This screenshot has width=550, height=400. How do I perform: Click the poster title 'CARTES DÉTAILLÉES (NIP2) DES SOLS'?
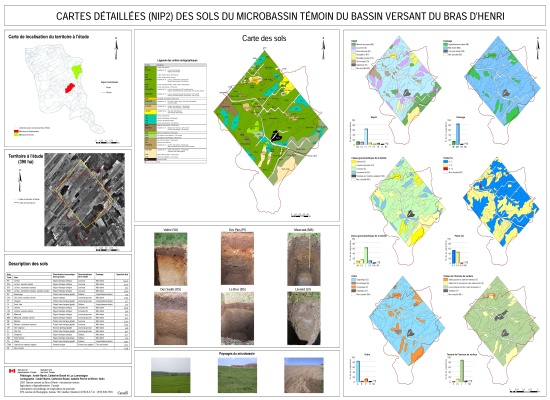(280, 16)
